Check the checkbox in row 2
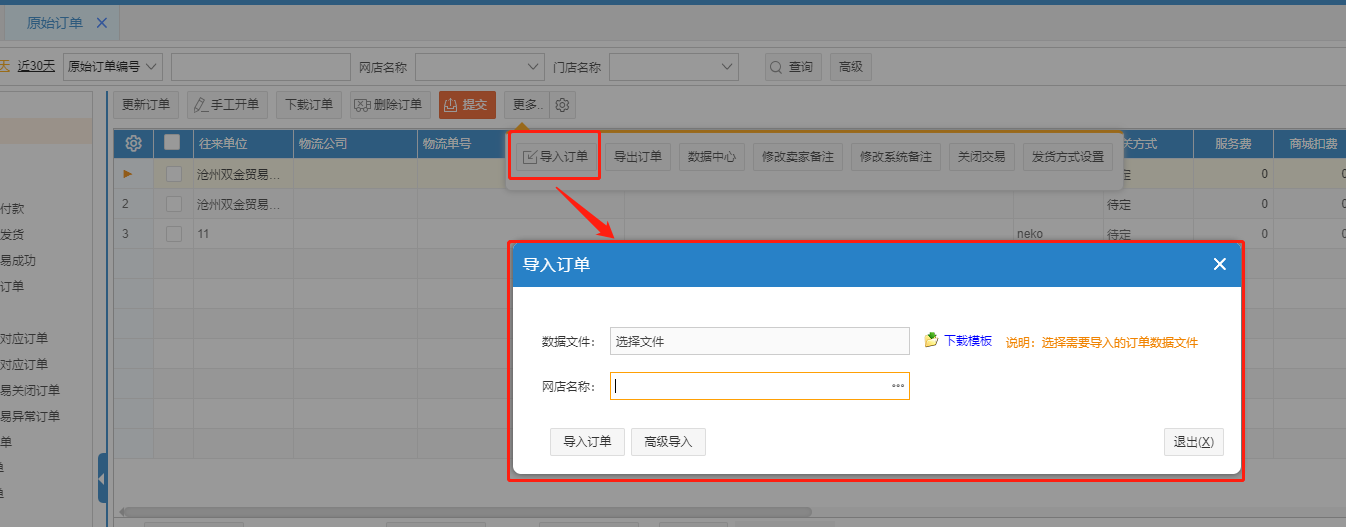The width and height of the screenshot is (1346, 527). click(x=174, y=204)
